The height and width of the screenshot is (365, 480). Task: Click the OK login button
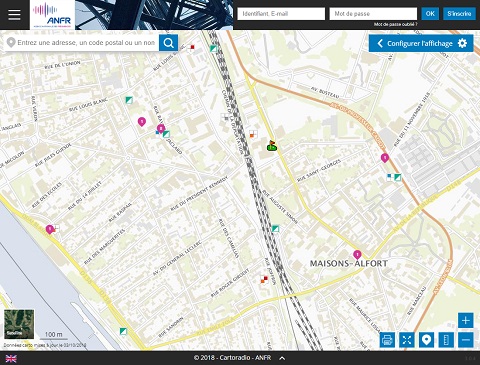[430, 14]
